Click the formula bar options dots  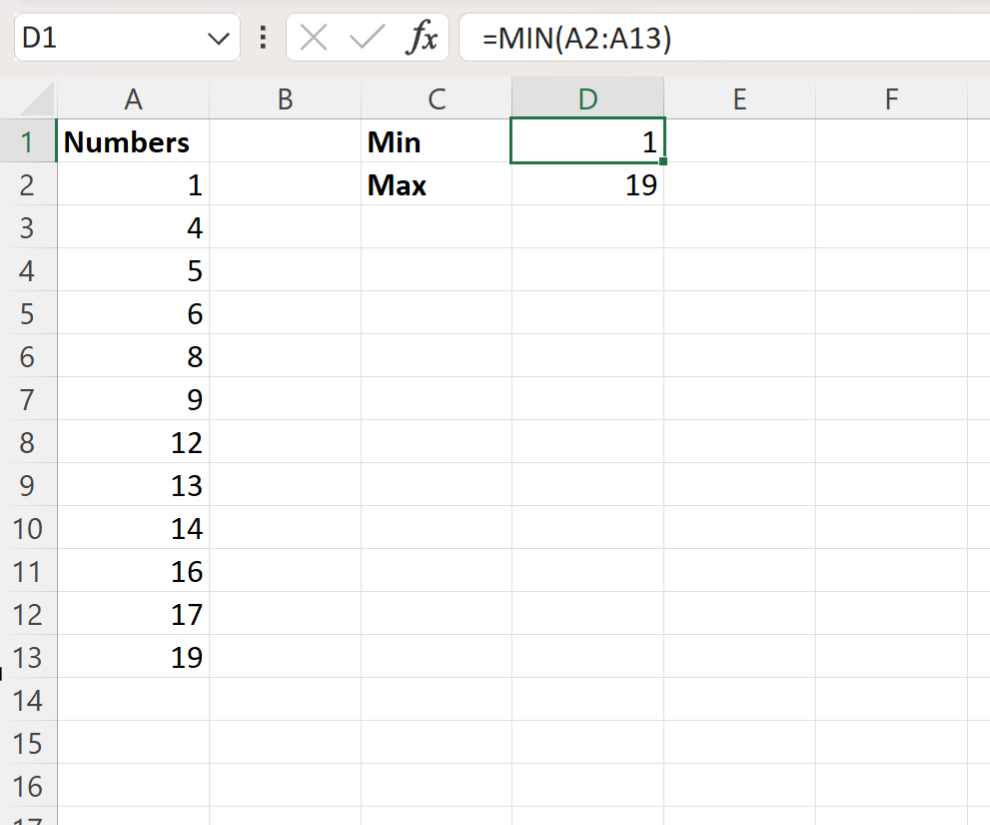pos(263,38)
